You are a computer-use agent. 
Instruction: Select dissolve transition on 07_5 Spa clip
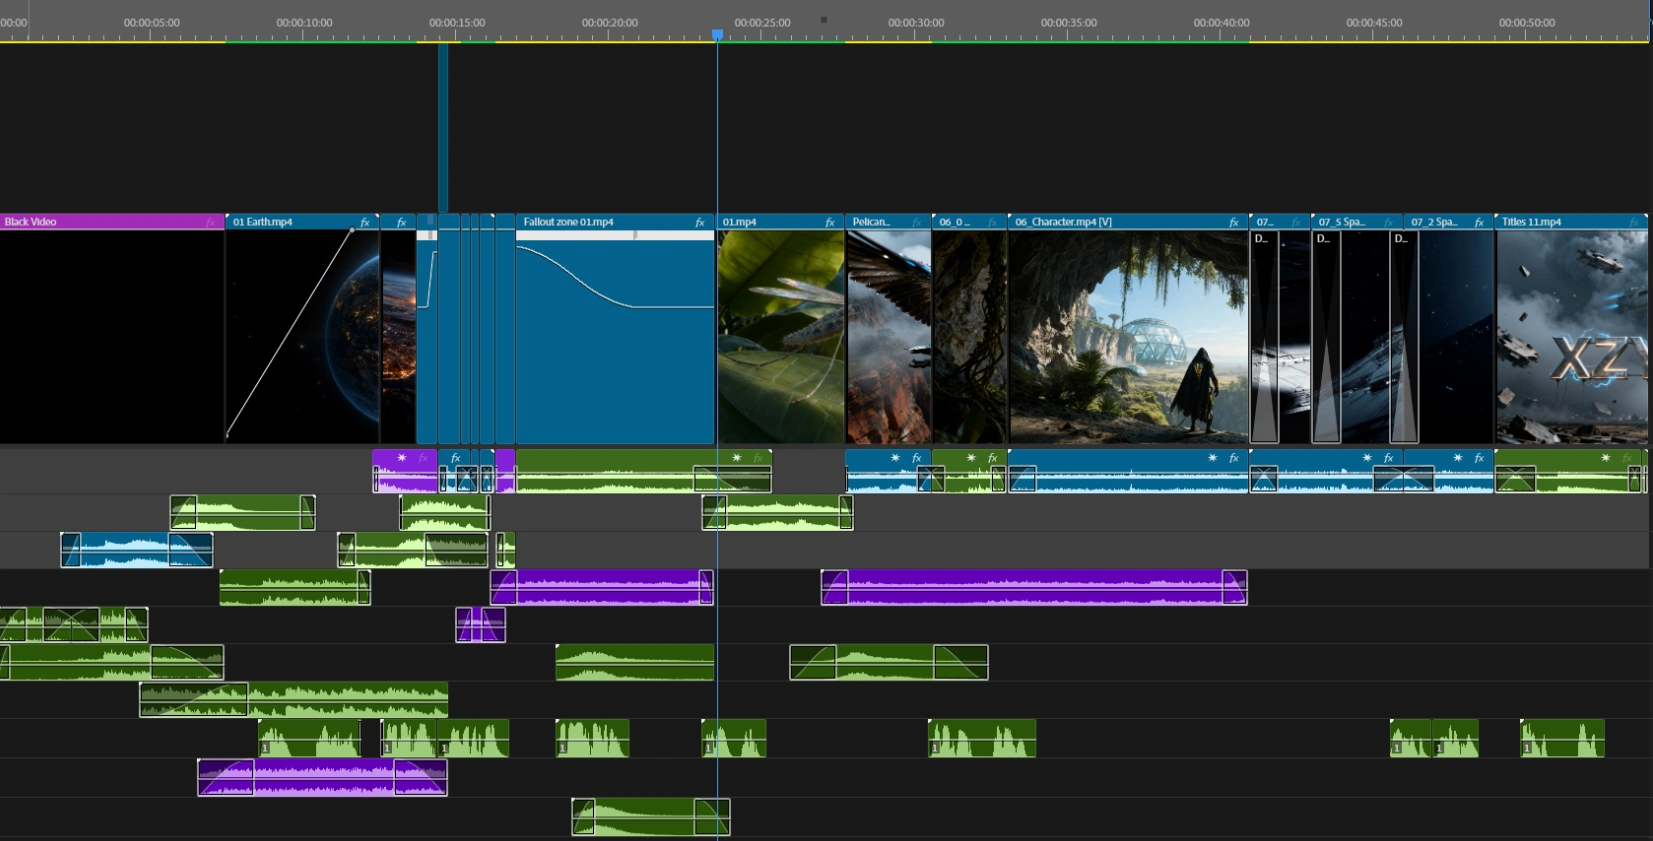pos(1326,337)
